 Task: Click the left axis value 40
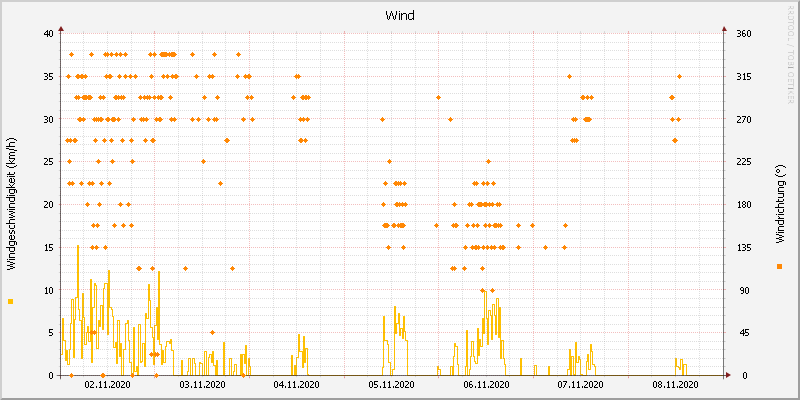[x=48, y=34]
